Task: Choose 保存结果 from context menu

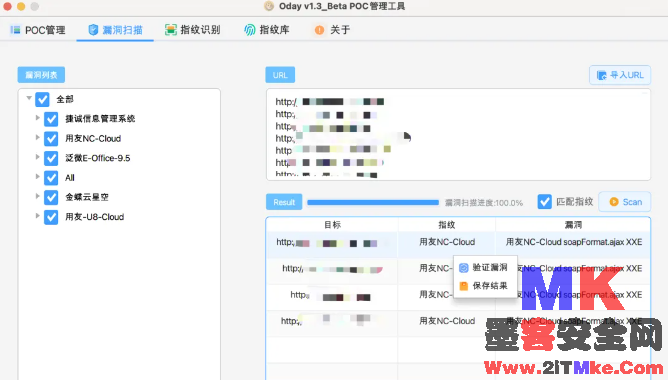Action: pos(485,286)
